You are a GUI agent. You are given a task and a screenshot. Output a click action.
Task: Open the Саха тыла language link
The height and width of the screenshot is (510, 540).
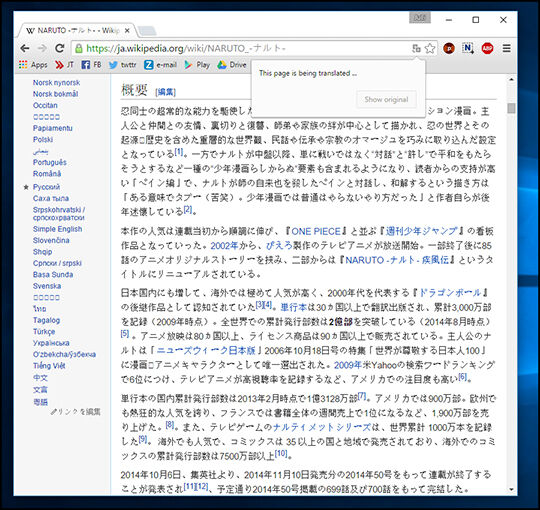coord(51,198)
